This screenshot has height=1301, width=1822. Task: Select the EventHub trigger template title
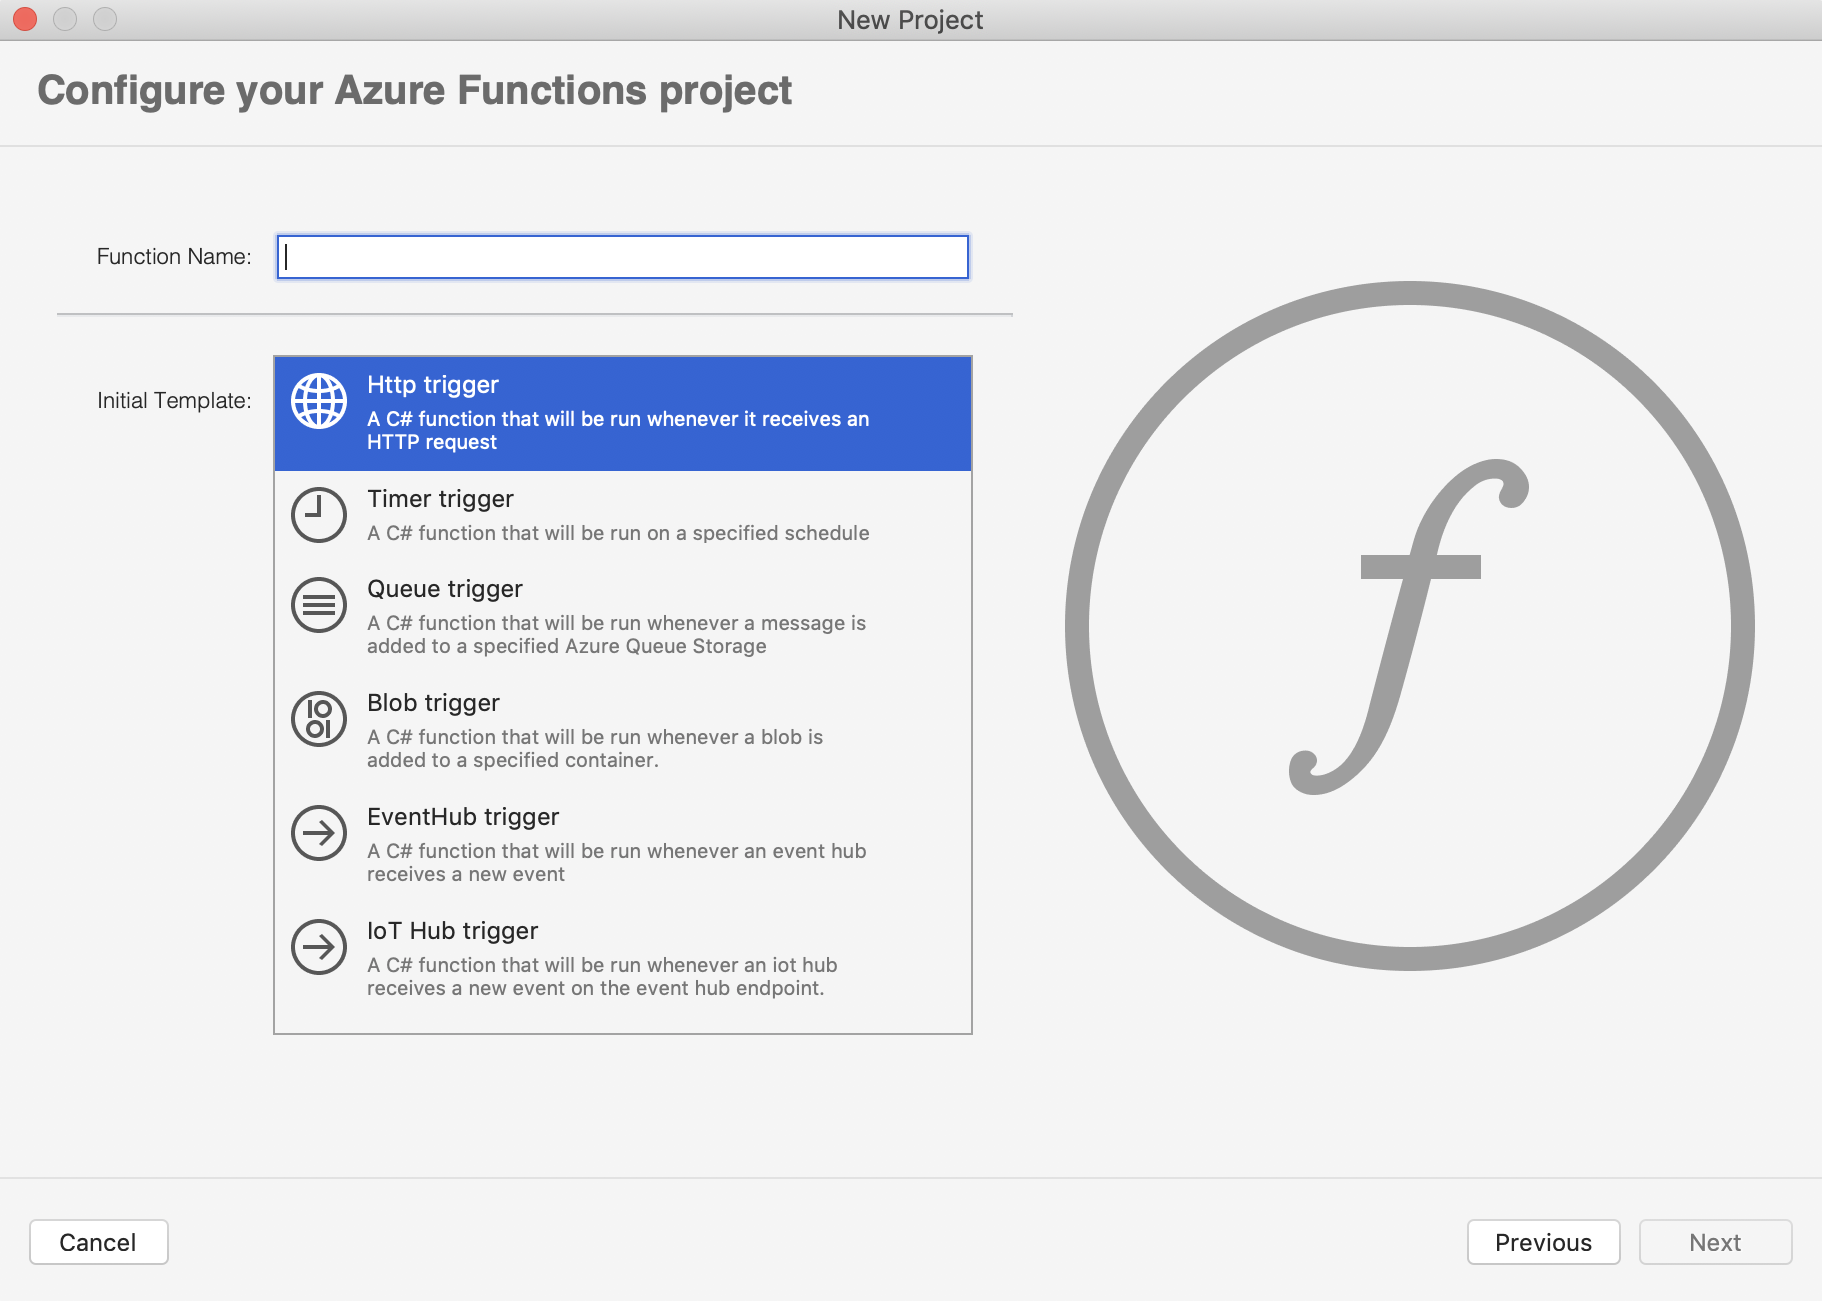pos(462,817)
